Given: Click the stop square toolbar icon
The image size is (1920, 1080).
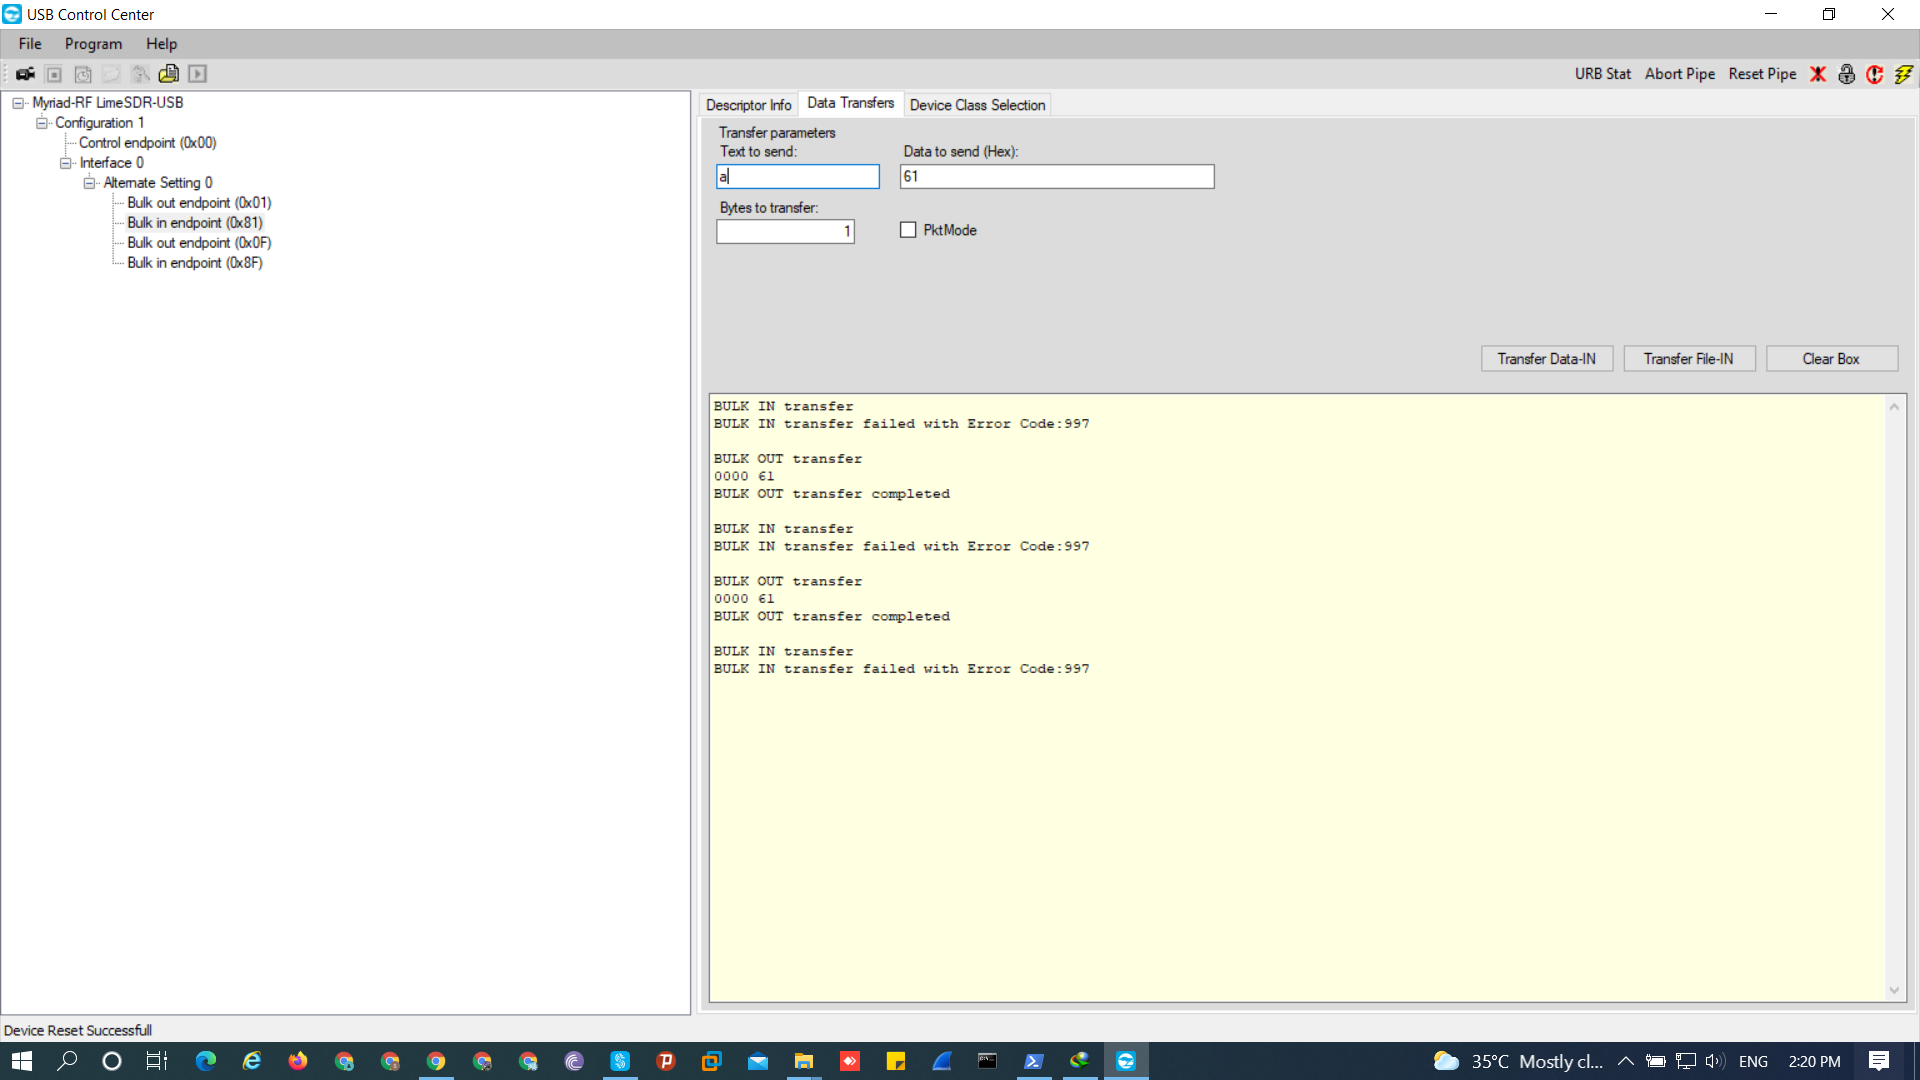Looking at the screenshot, I should point(55,74).
